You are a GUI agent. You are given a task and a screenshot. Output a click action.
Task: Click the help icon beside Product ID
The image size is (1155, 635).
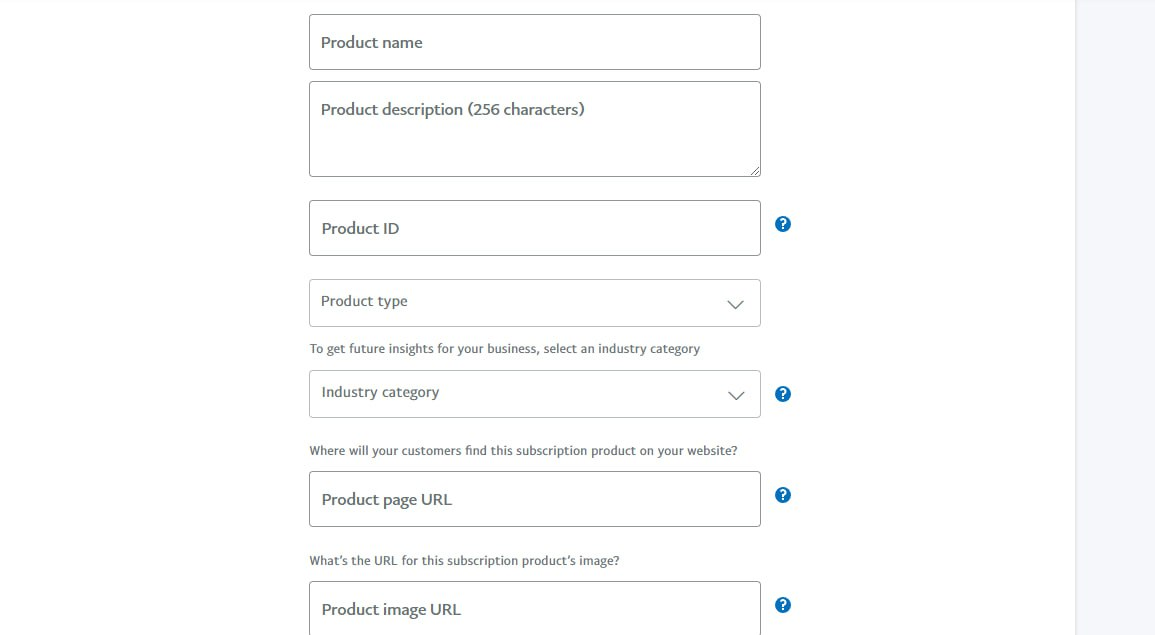coord(783,224)
